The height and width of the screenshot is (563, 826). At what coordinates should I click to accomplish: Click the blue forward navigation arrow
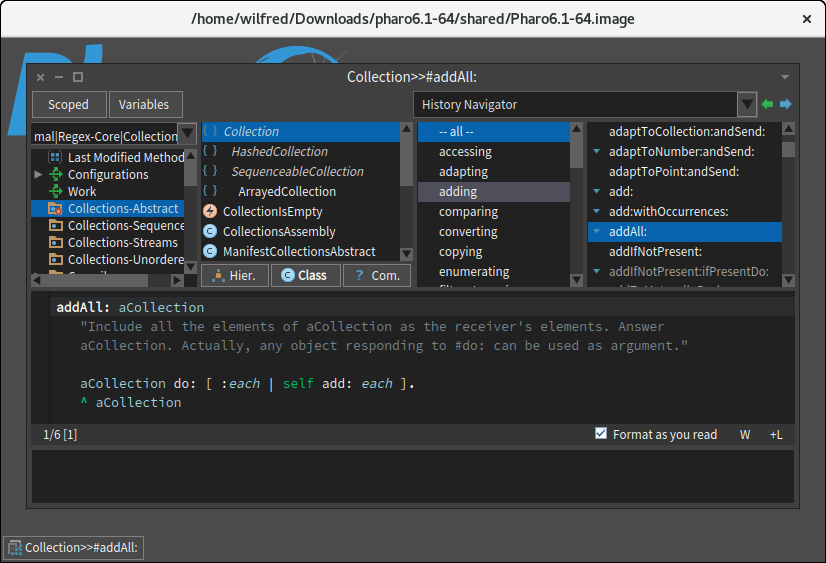click(x=785, y=104)
